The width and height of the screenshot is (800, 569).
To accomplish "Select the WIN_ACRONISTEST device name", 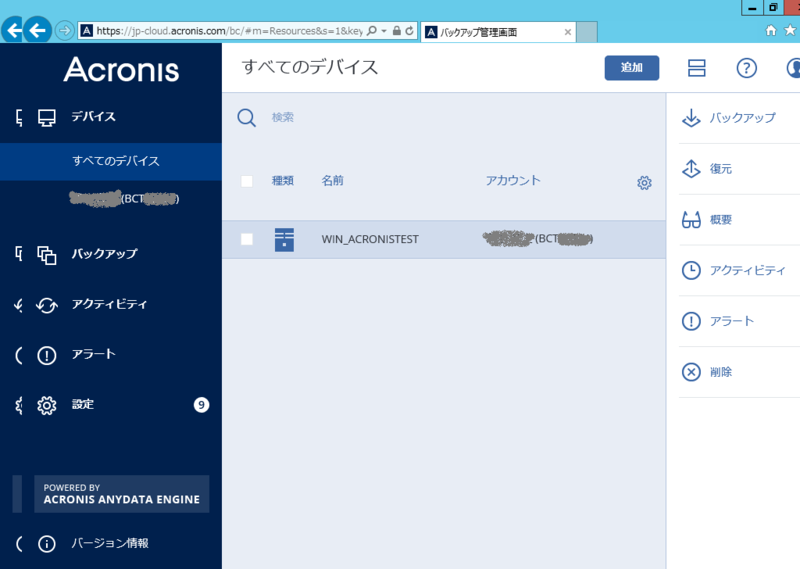I will coord(370,239).
